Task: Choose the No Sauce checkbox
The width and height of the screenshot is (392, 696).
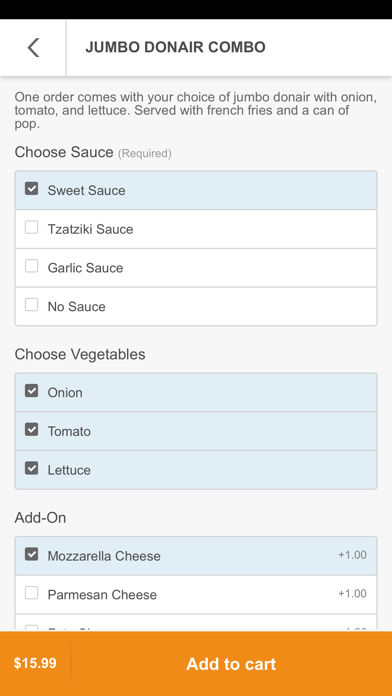Action: (x=31, y=305)
